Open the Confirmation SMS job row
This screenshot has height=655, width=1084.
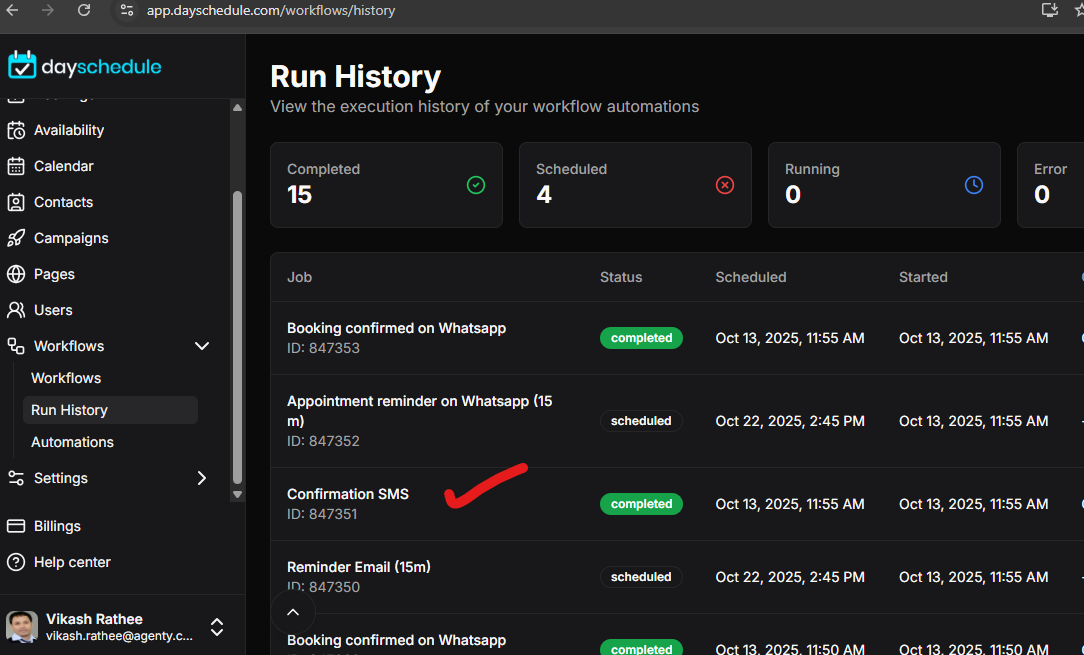[x=348, y=494]
